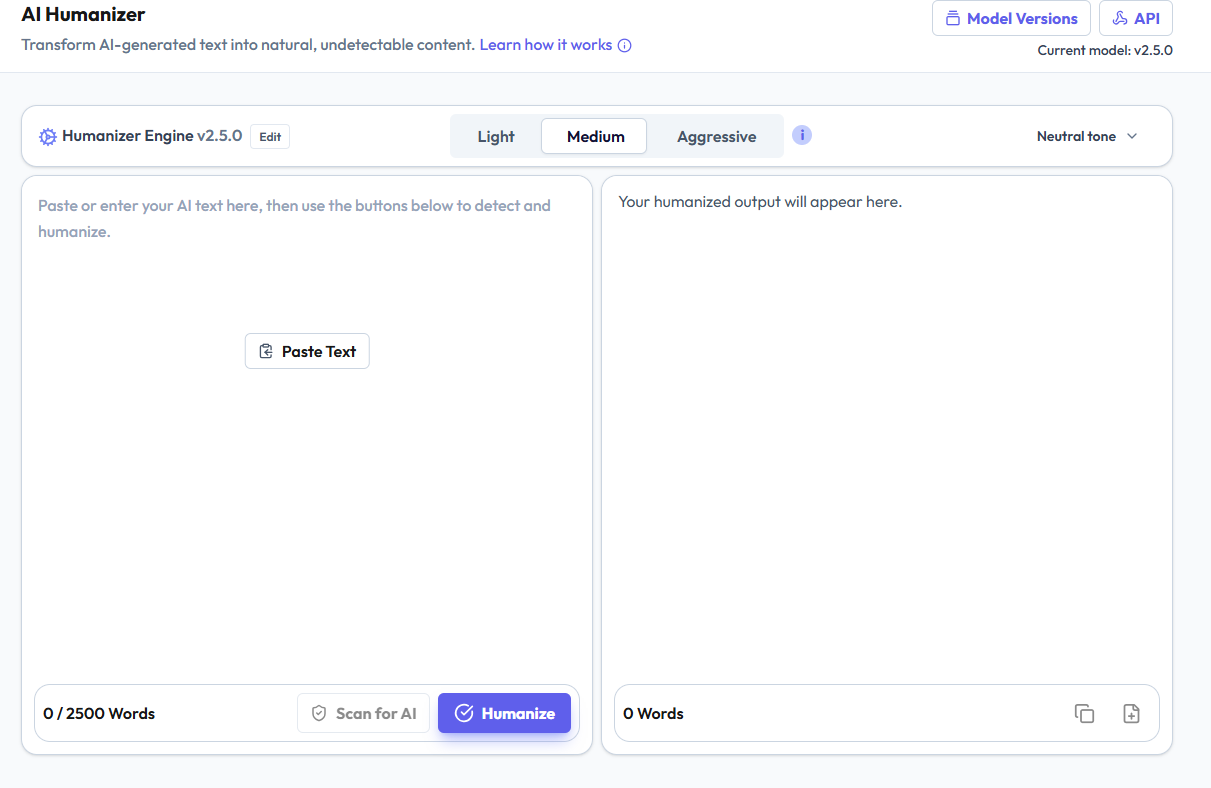
Task: Click the Scan for AI button
Action: (364, 713)
